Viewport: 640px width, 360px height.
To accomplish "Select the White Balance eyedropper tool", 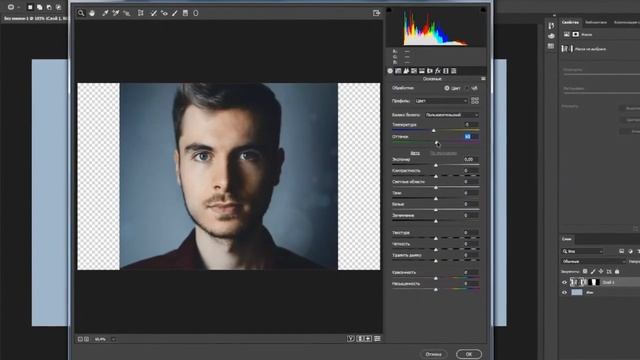I will click(x=105, y=13).
